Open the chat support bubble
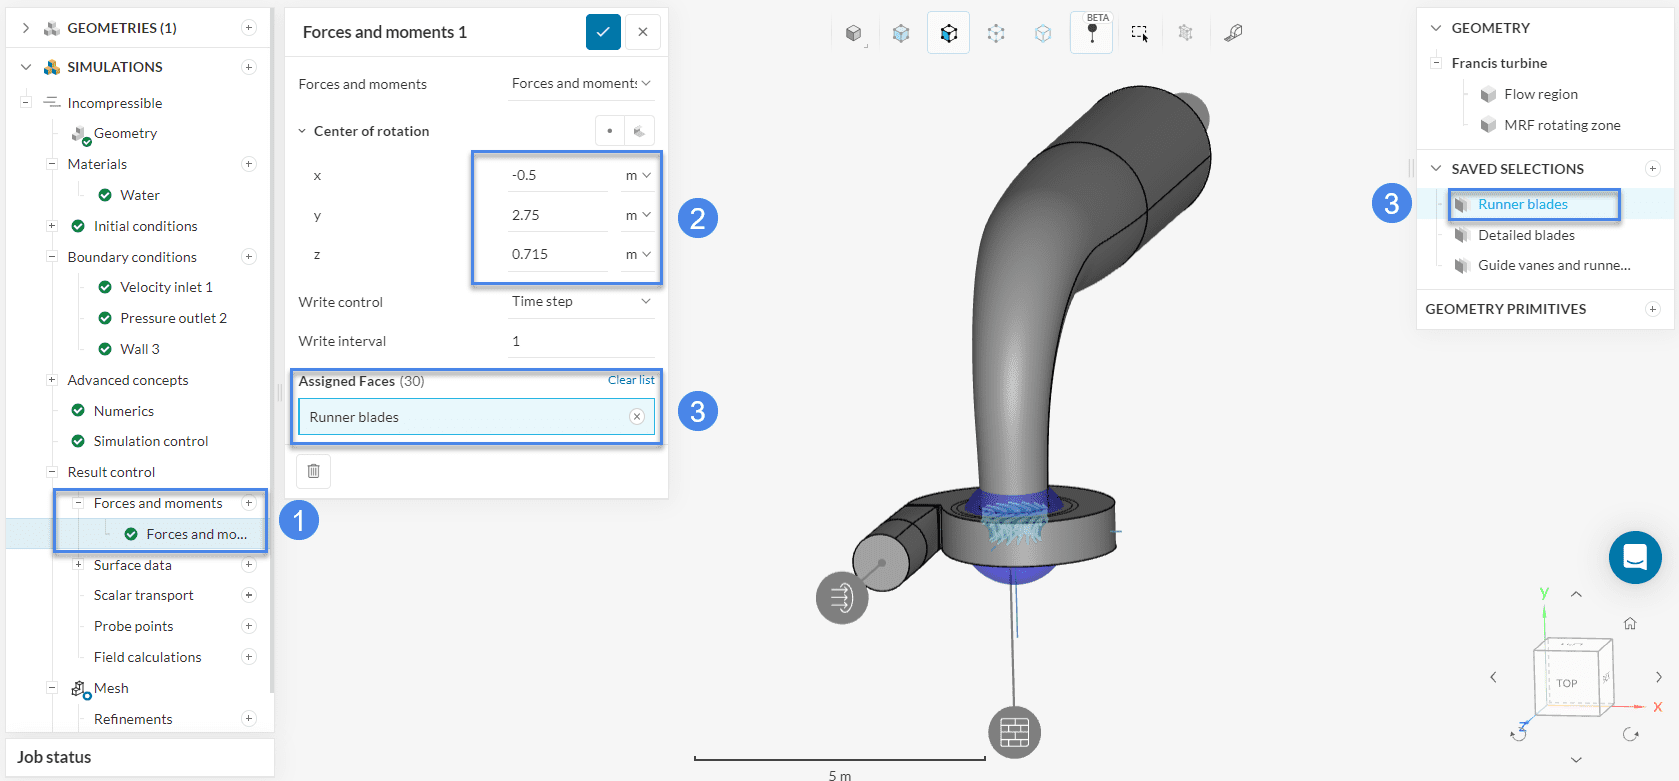The width and height of the screenshot is (1679, 781). tap(1635, 557)
